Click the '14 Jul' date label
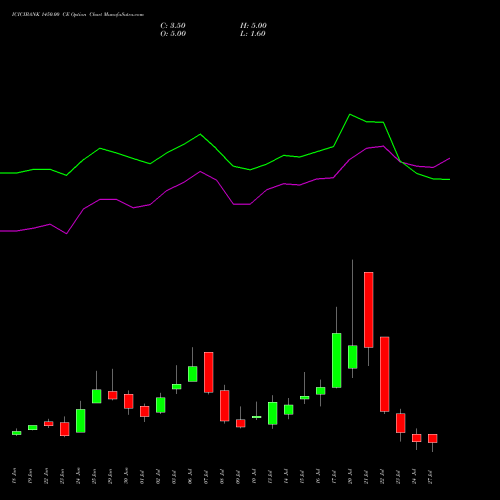 pyautogui.click(x=286, y=476)
